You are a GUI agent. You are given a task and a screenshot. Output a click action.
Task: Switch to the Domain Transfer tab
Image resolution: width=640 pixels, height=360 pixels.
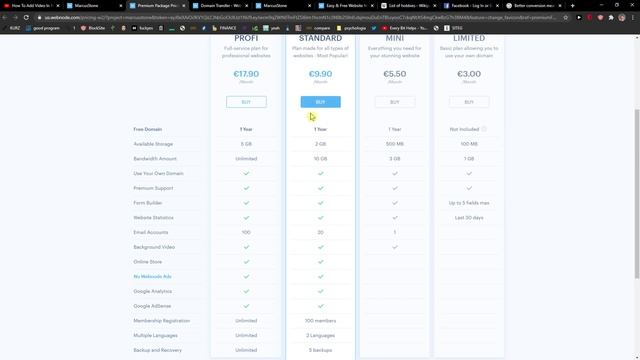(220, 6)
